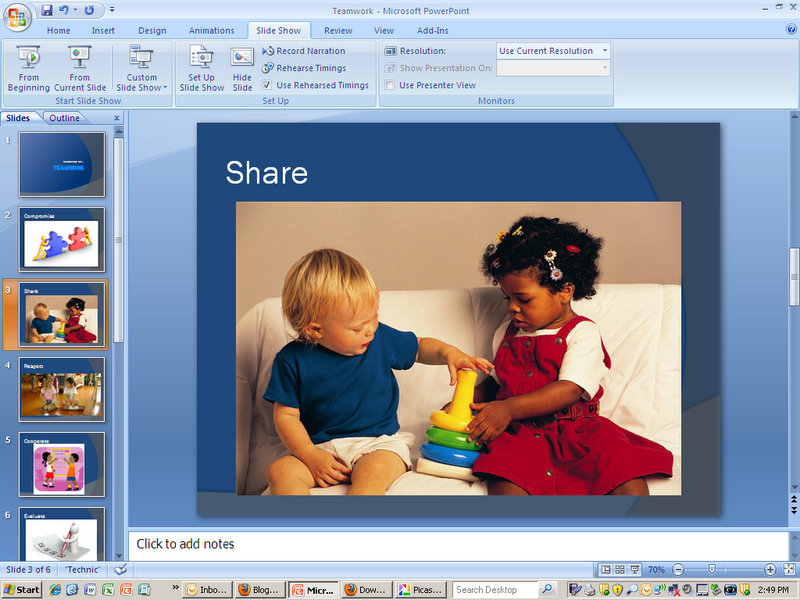Launch Internet Explorer from quick launch
The width and height of the screenshot is (800, 600).
click(55, 590)
